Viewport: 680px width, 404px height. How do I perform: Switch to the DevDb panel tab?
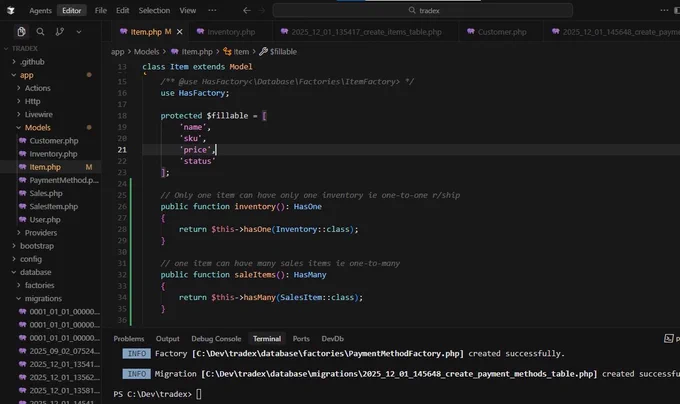[x=332, y=339]
